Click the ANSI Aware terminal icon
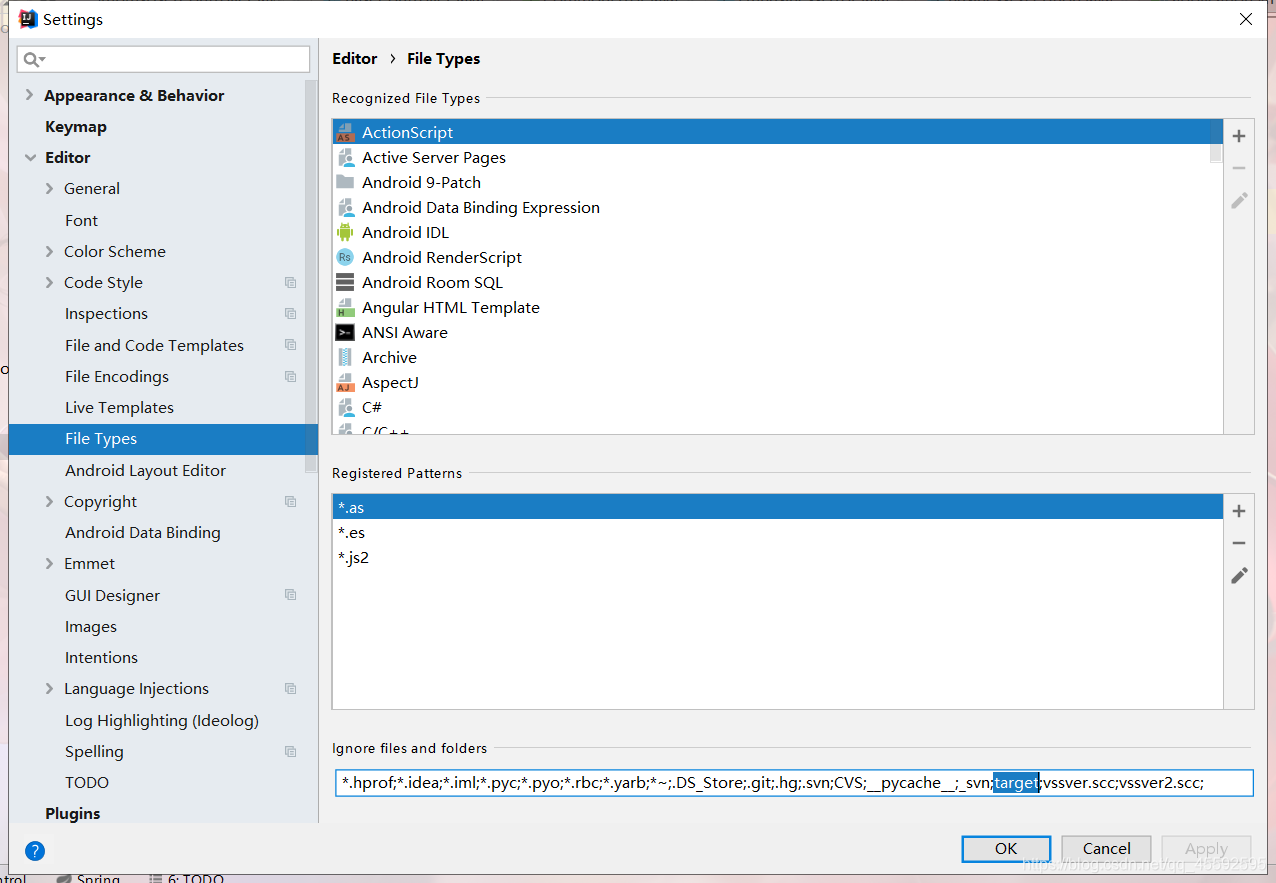Image resolution: width=1276 pixels, height=883 pixels. point(345,332)
